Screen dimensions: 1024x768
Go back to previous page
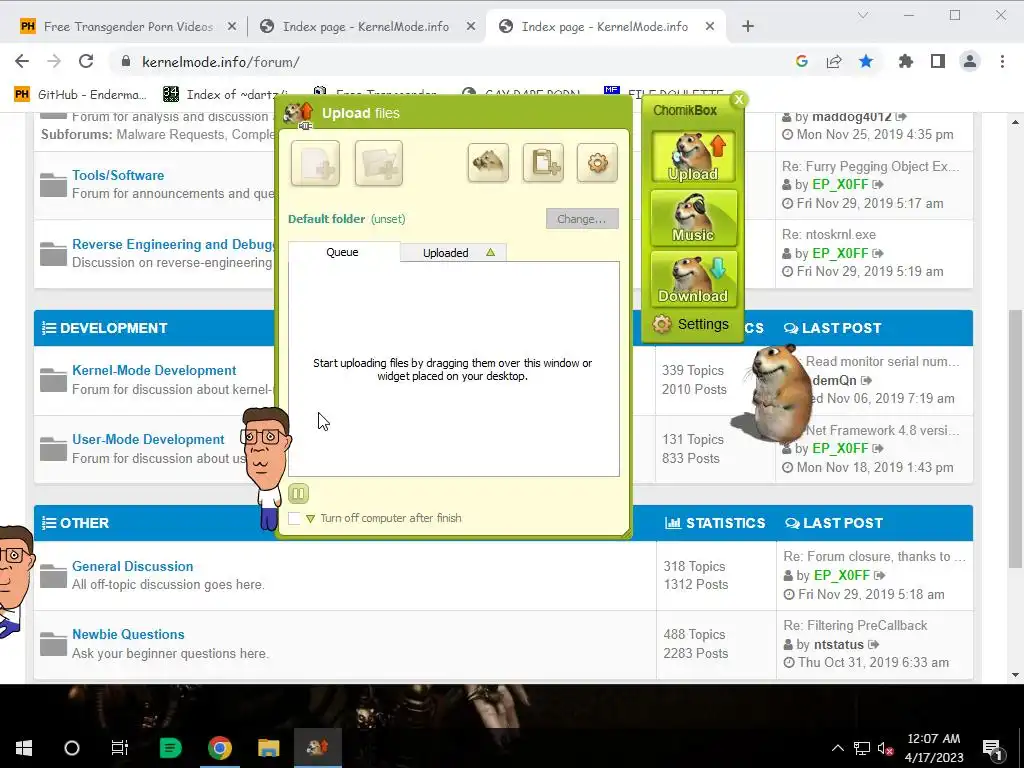click(22, 61)
